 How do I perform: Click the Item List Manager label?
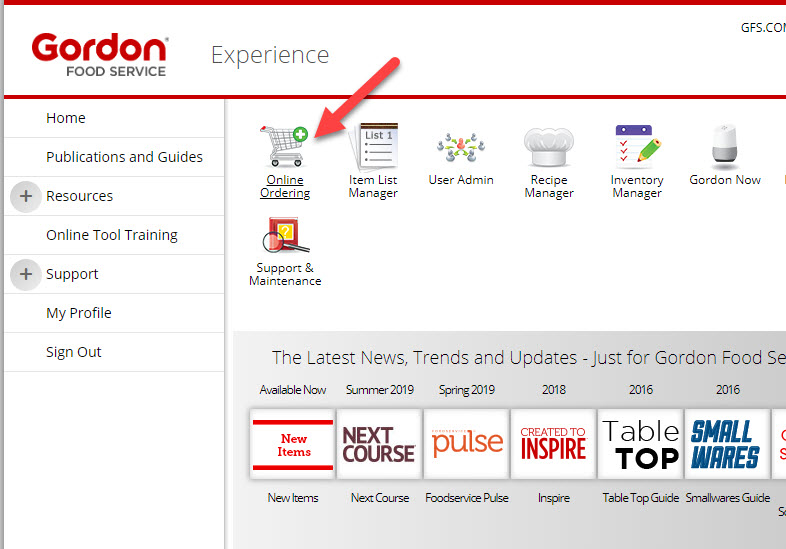click(x=373, y=187)
